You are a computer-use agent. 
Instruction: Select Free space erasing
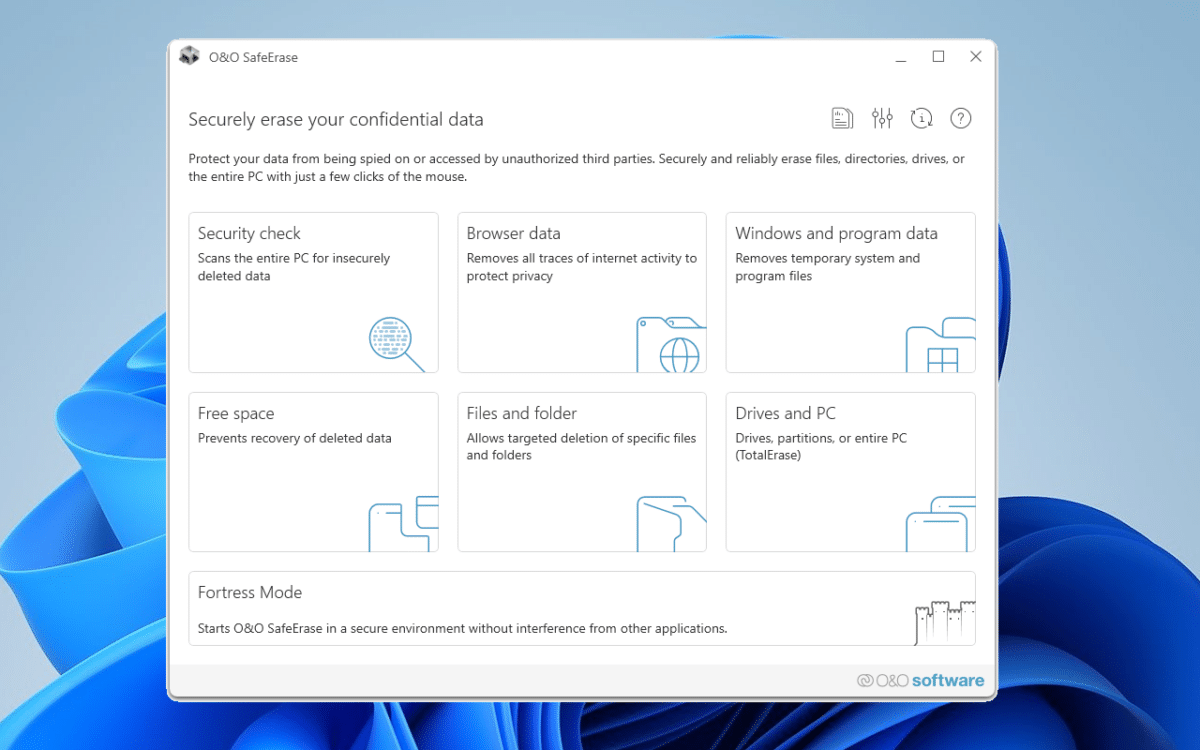[313, 472]
